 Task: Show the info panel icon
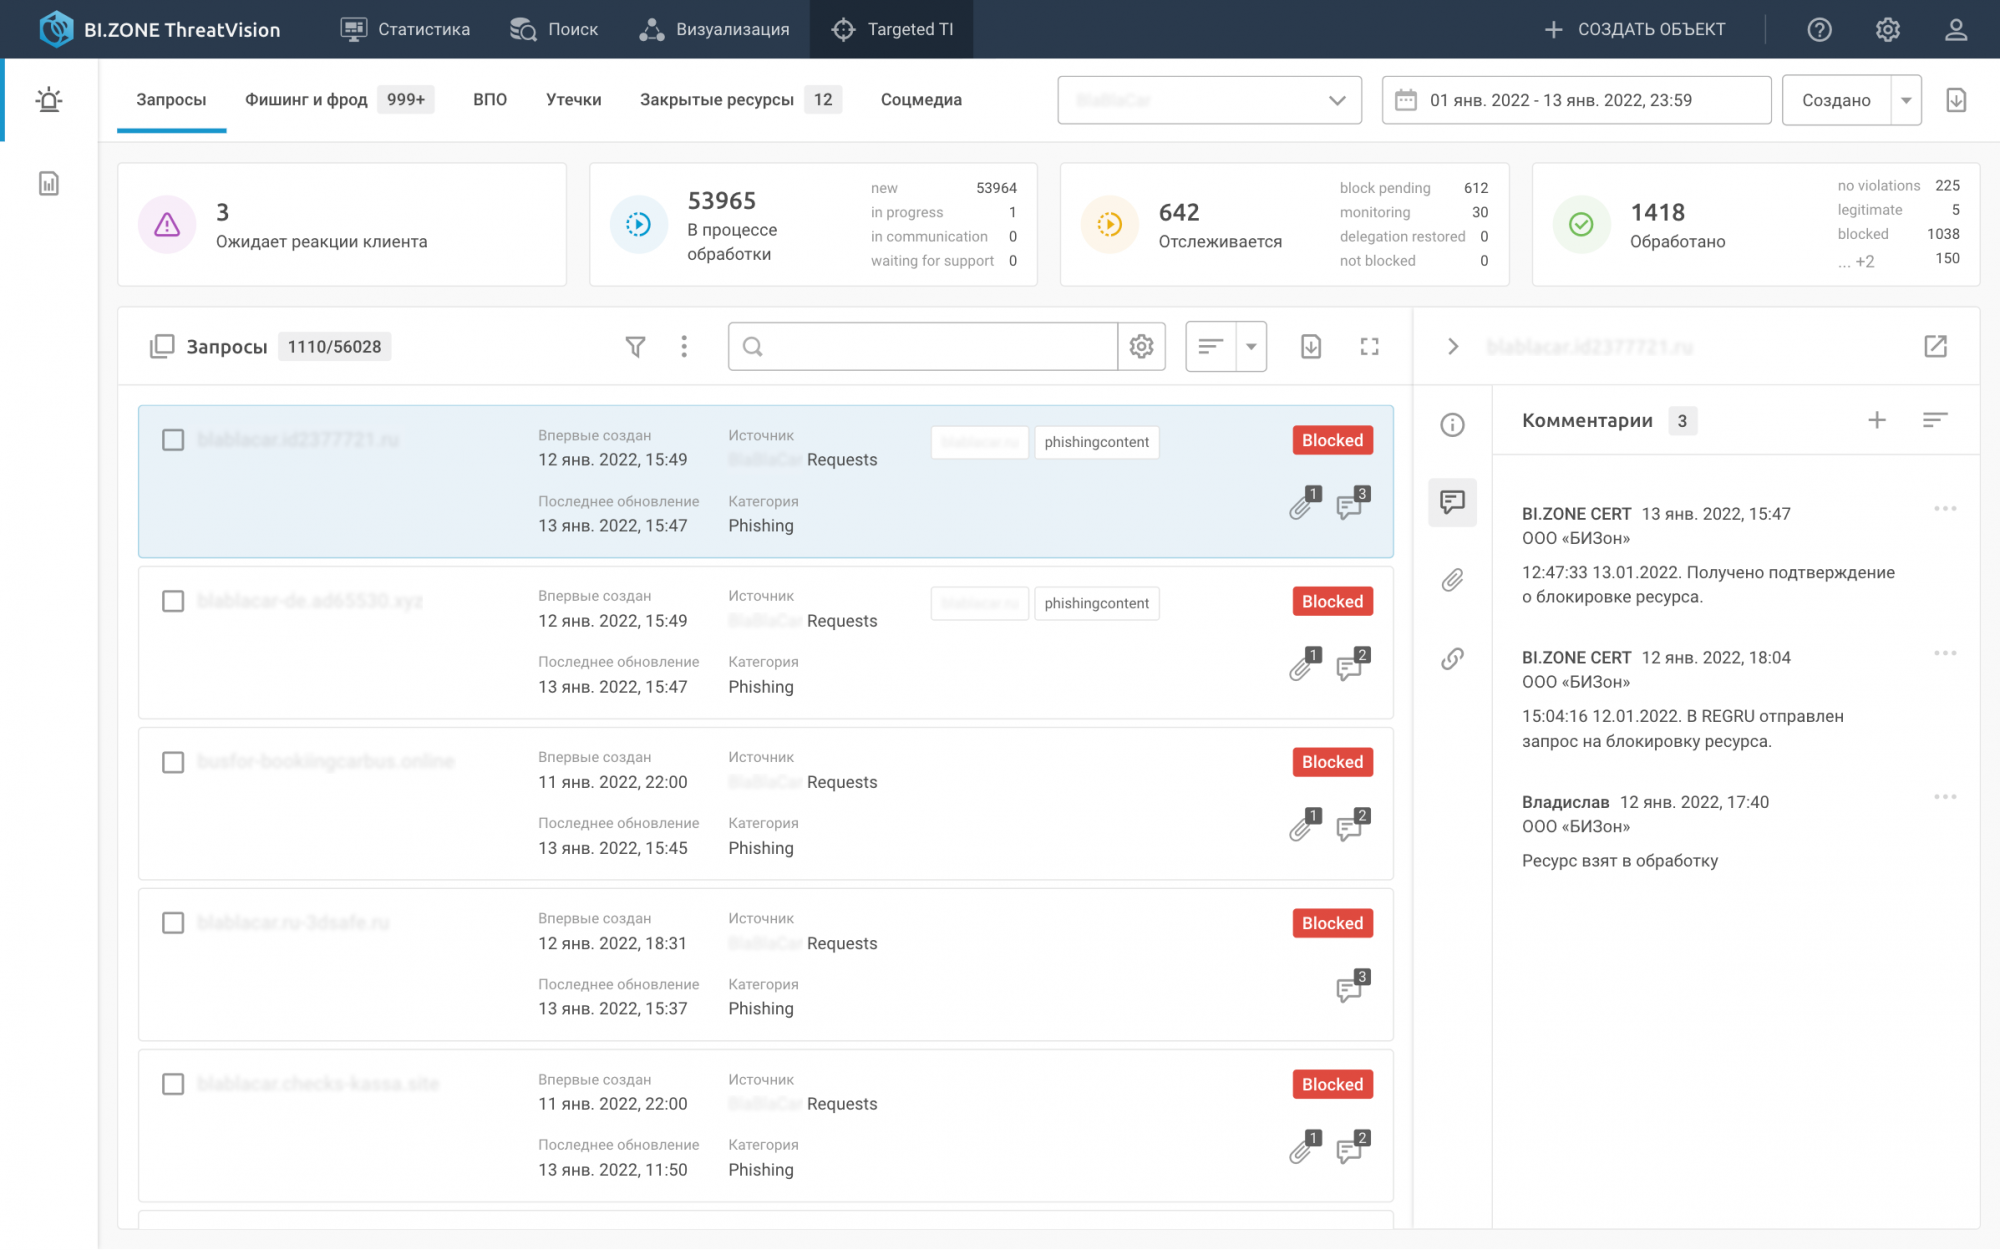[1452, 425]
